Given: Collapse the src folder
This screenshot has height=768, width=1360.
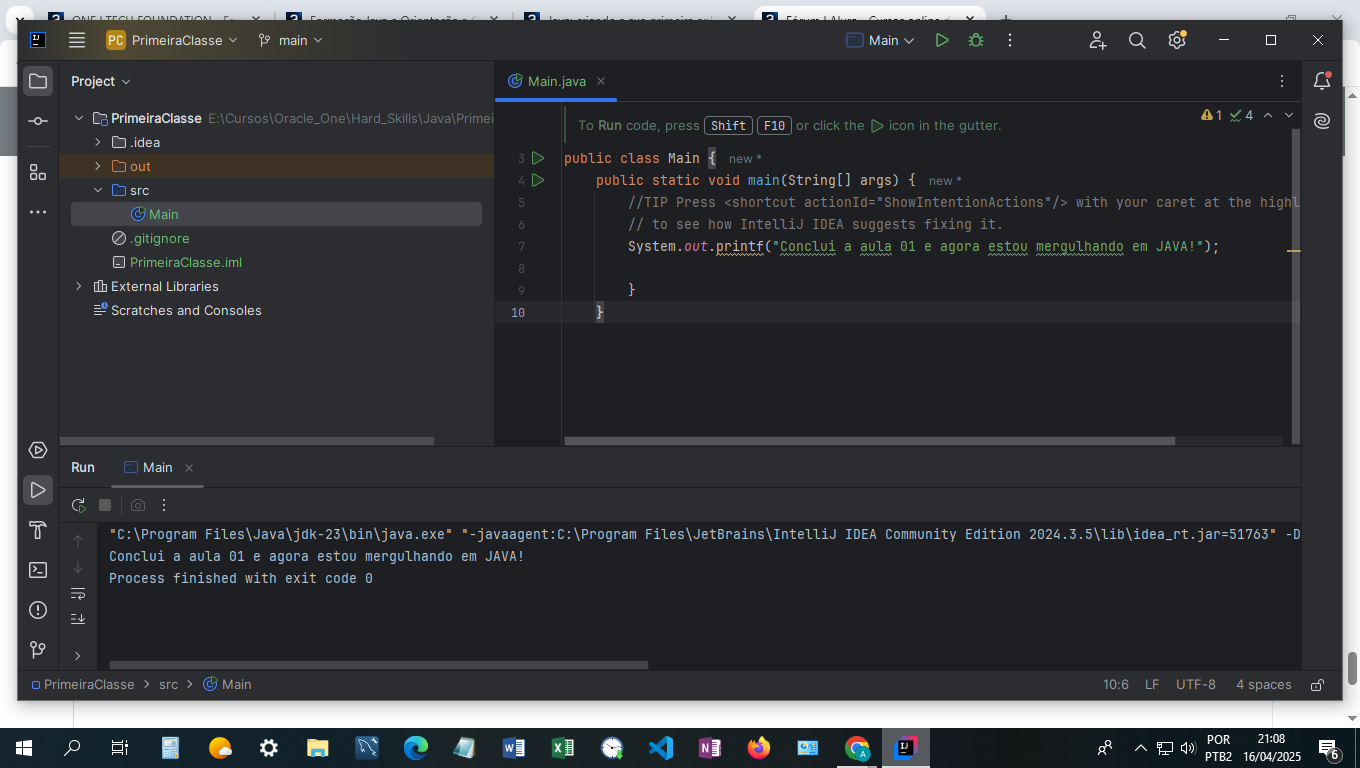Looking at the screenshot, I should [98, 190].
